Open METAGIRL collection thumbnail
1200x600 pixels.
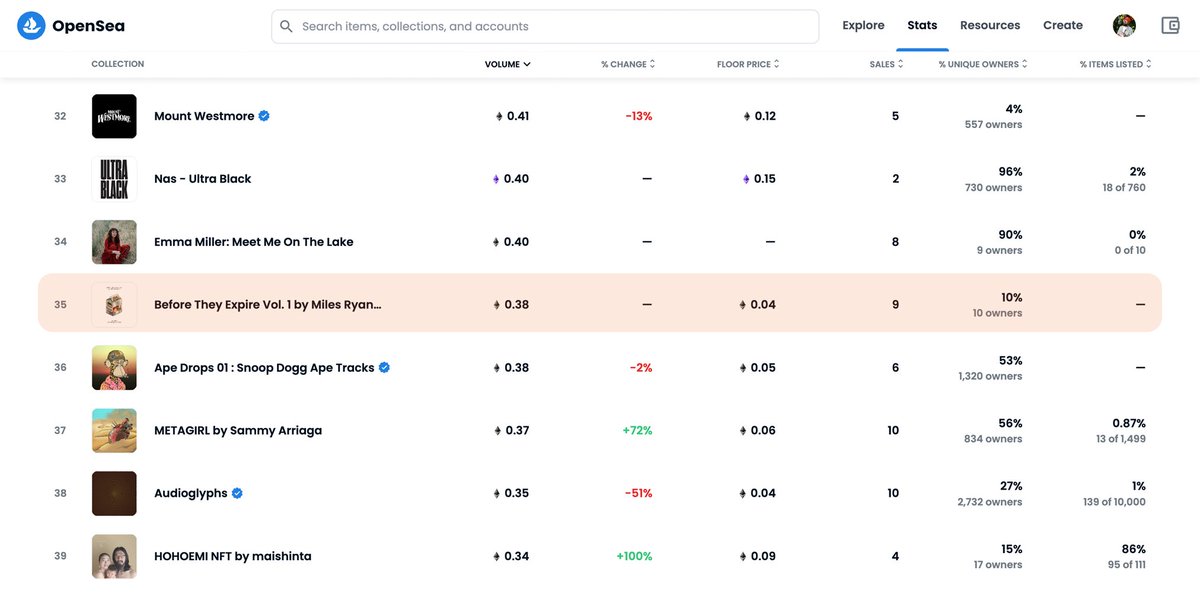click(x=114, y=431)
